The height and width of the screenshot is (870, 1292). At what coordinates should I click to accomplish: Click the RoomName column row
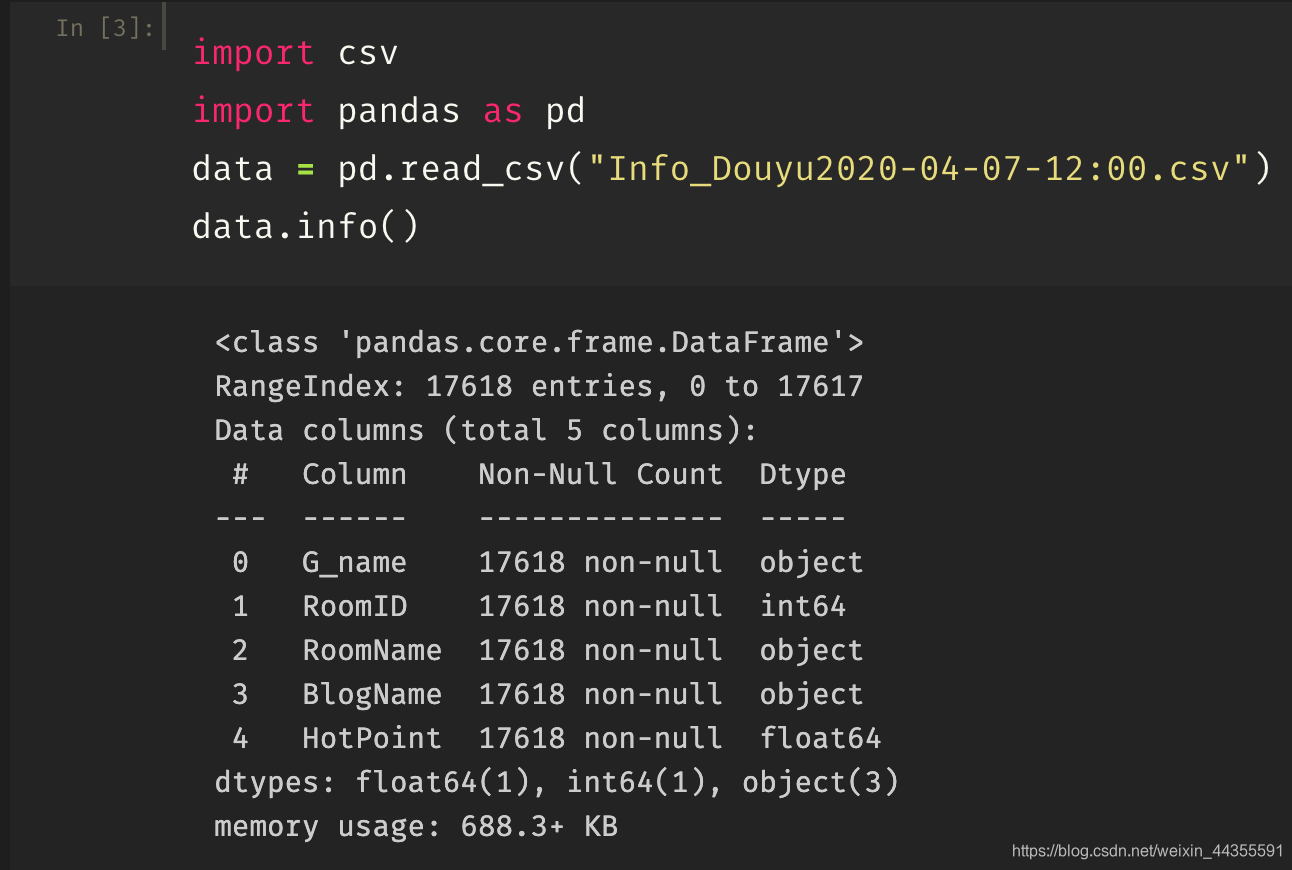point(547,650)
